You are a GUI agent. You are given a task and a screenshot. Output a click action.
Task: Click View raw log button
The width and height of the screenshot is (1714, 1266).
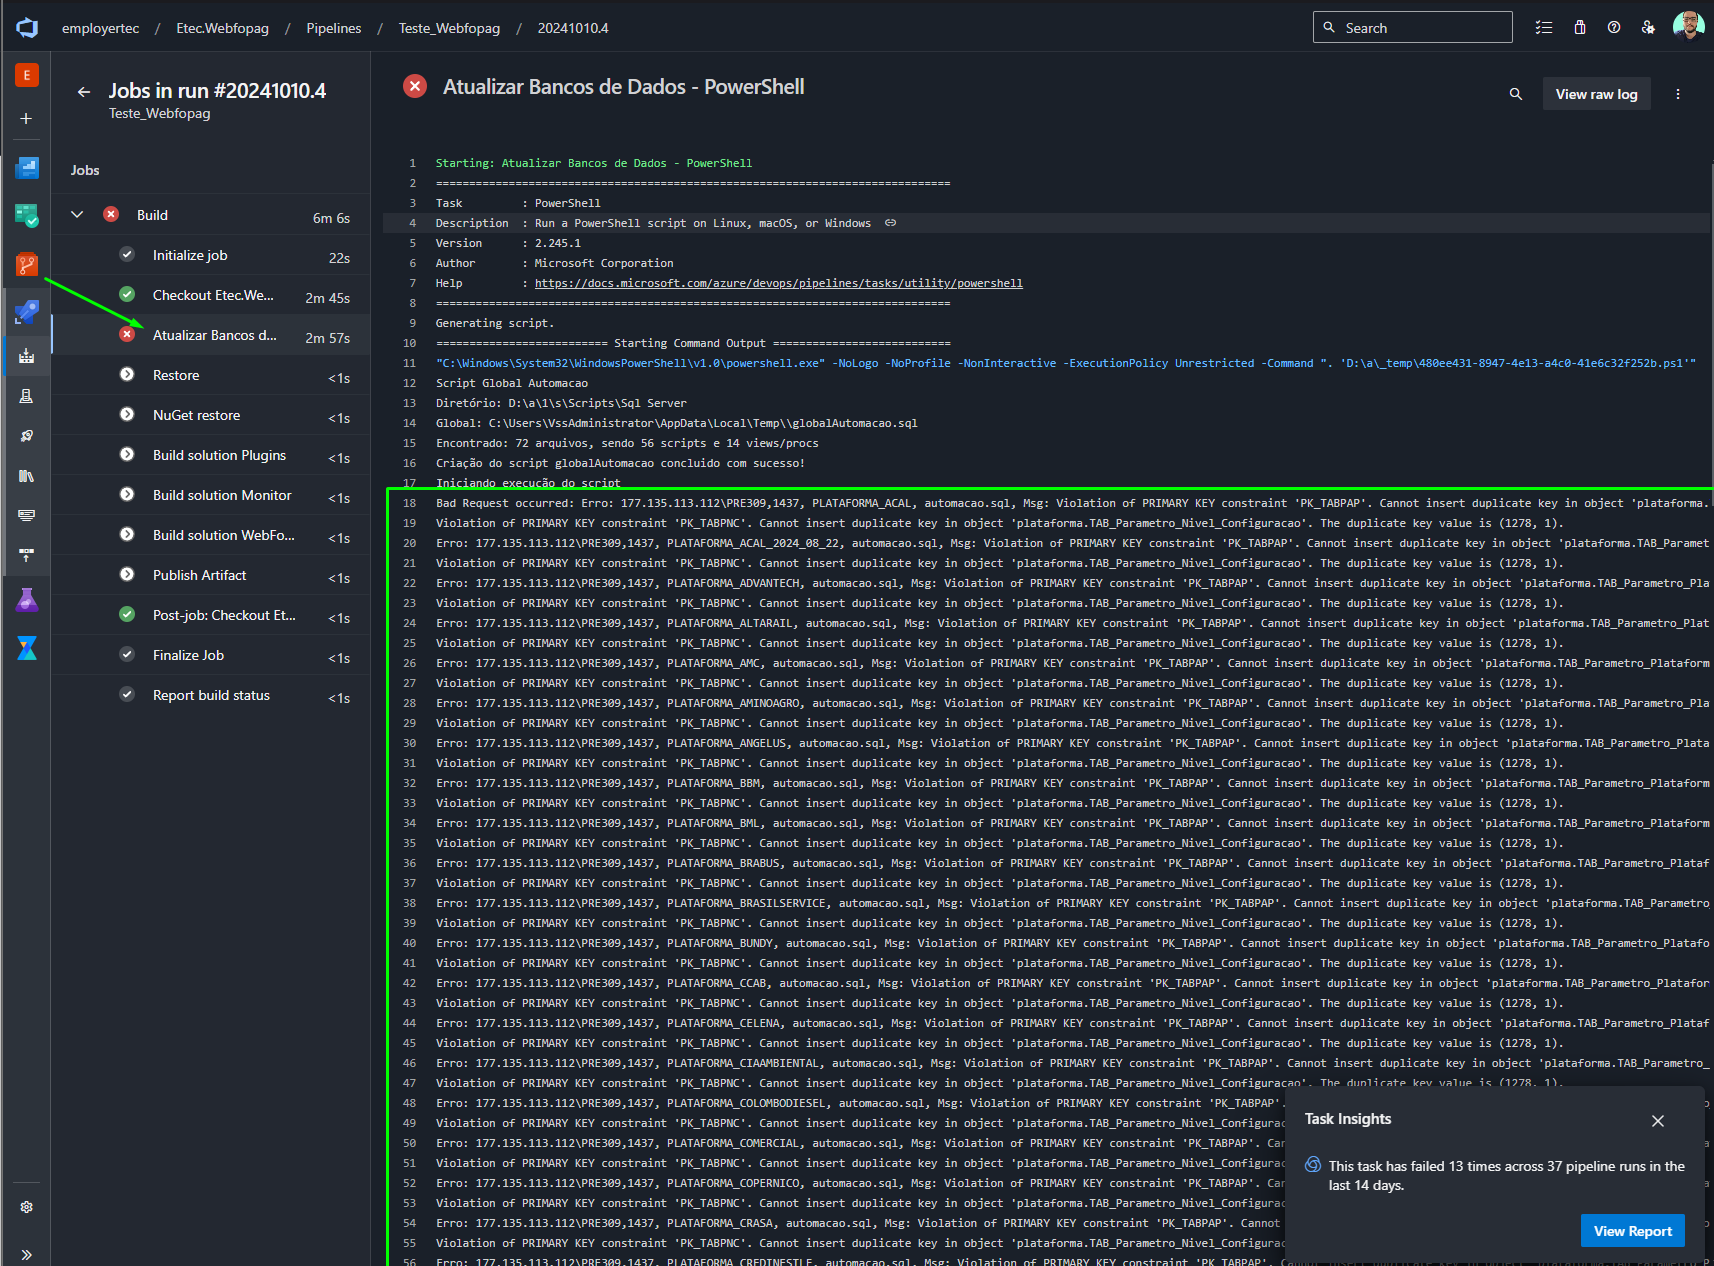click(1596, 94)
